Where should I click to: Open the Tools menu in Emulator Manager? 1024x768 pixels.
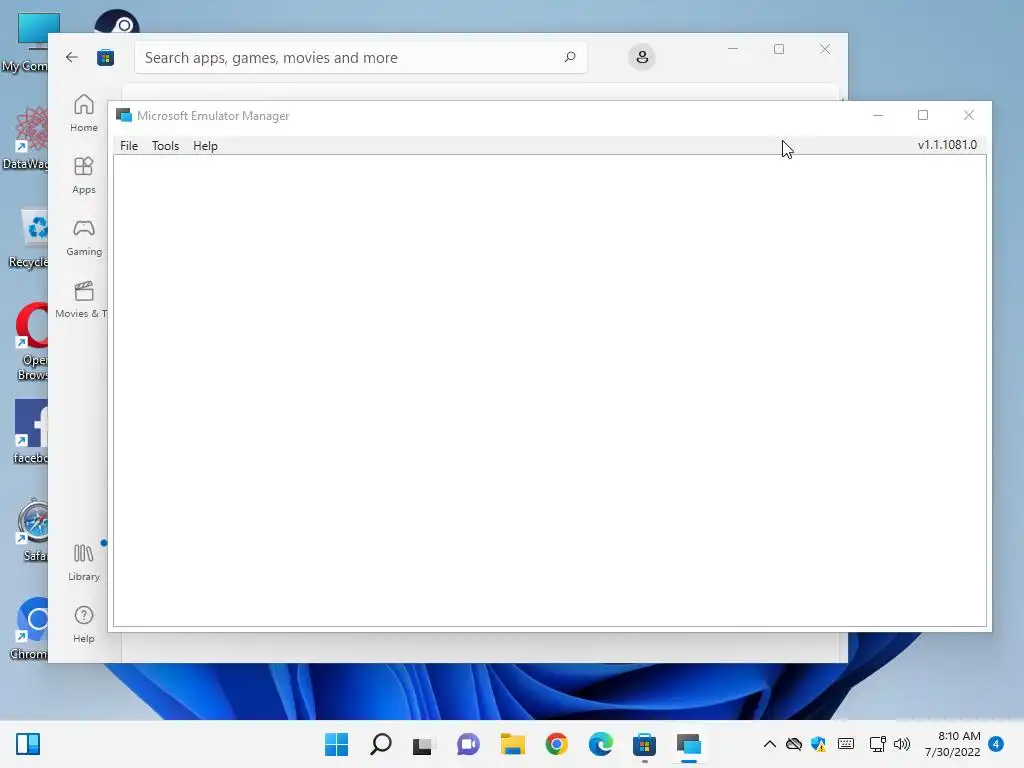pos(165,146)
